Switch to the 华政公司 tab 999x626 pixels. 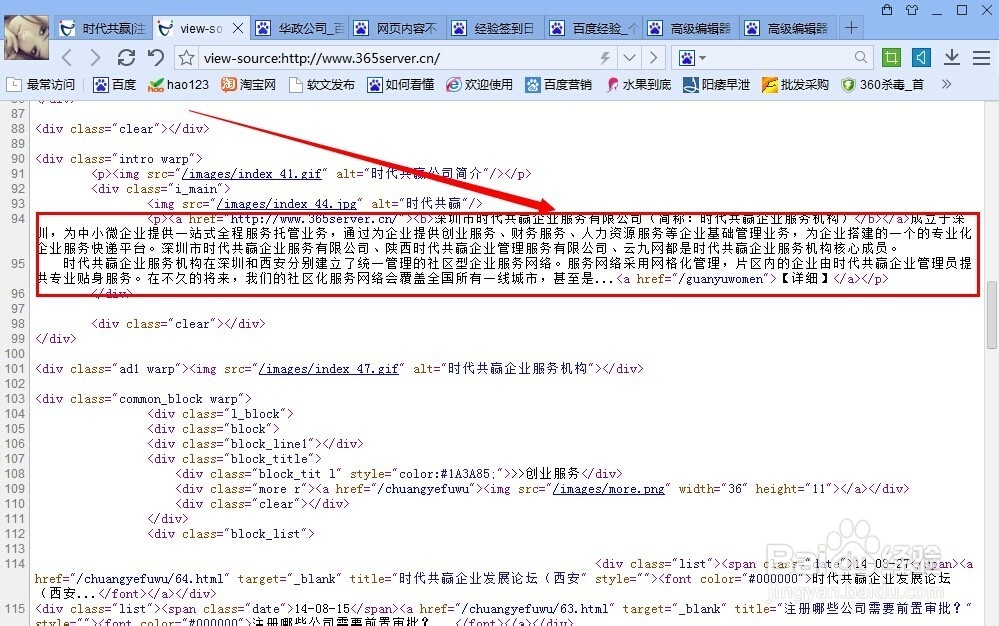pos(300,28)
